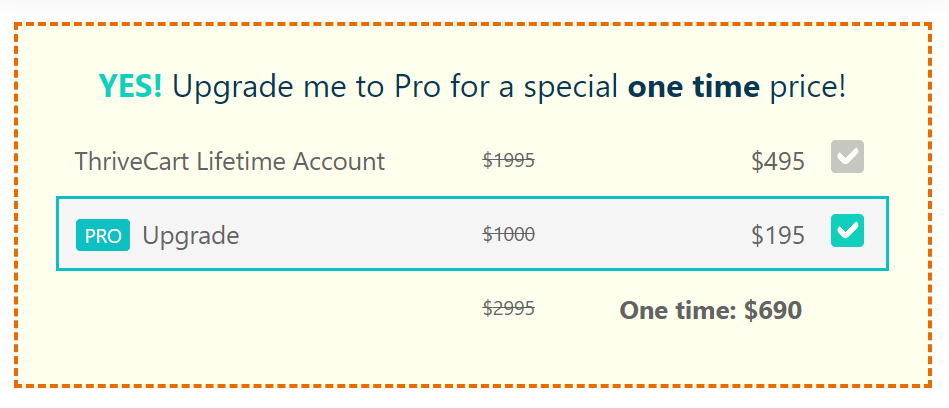
Task: Click the crossed-out $1995 price
Action: coord(509,160)
